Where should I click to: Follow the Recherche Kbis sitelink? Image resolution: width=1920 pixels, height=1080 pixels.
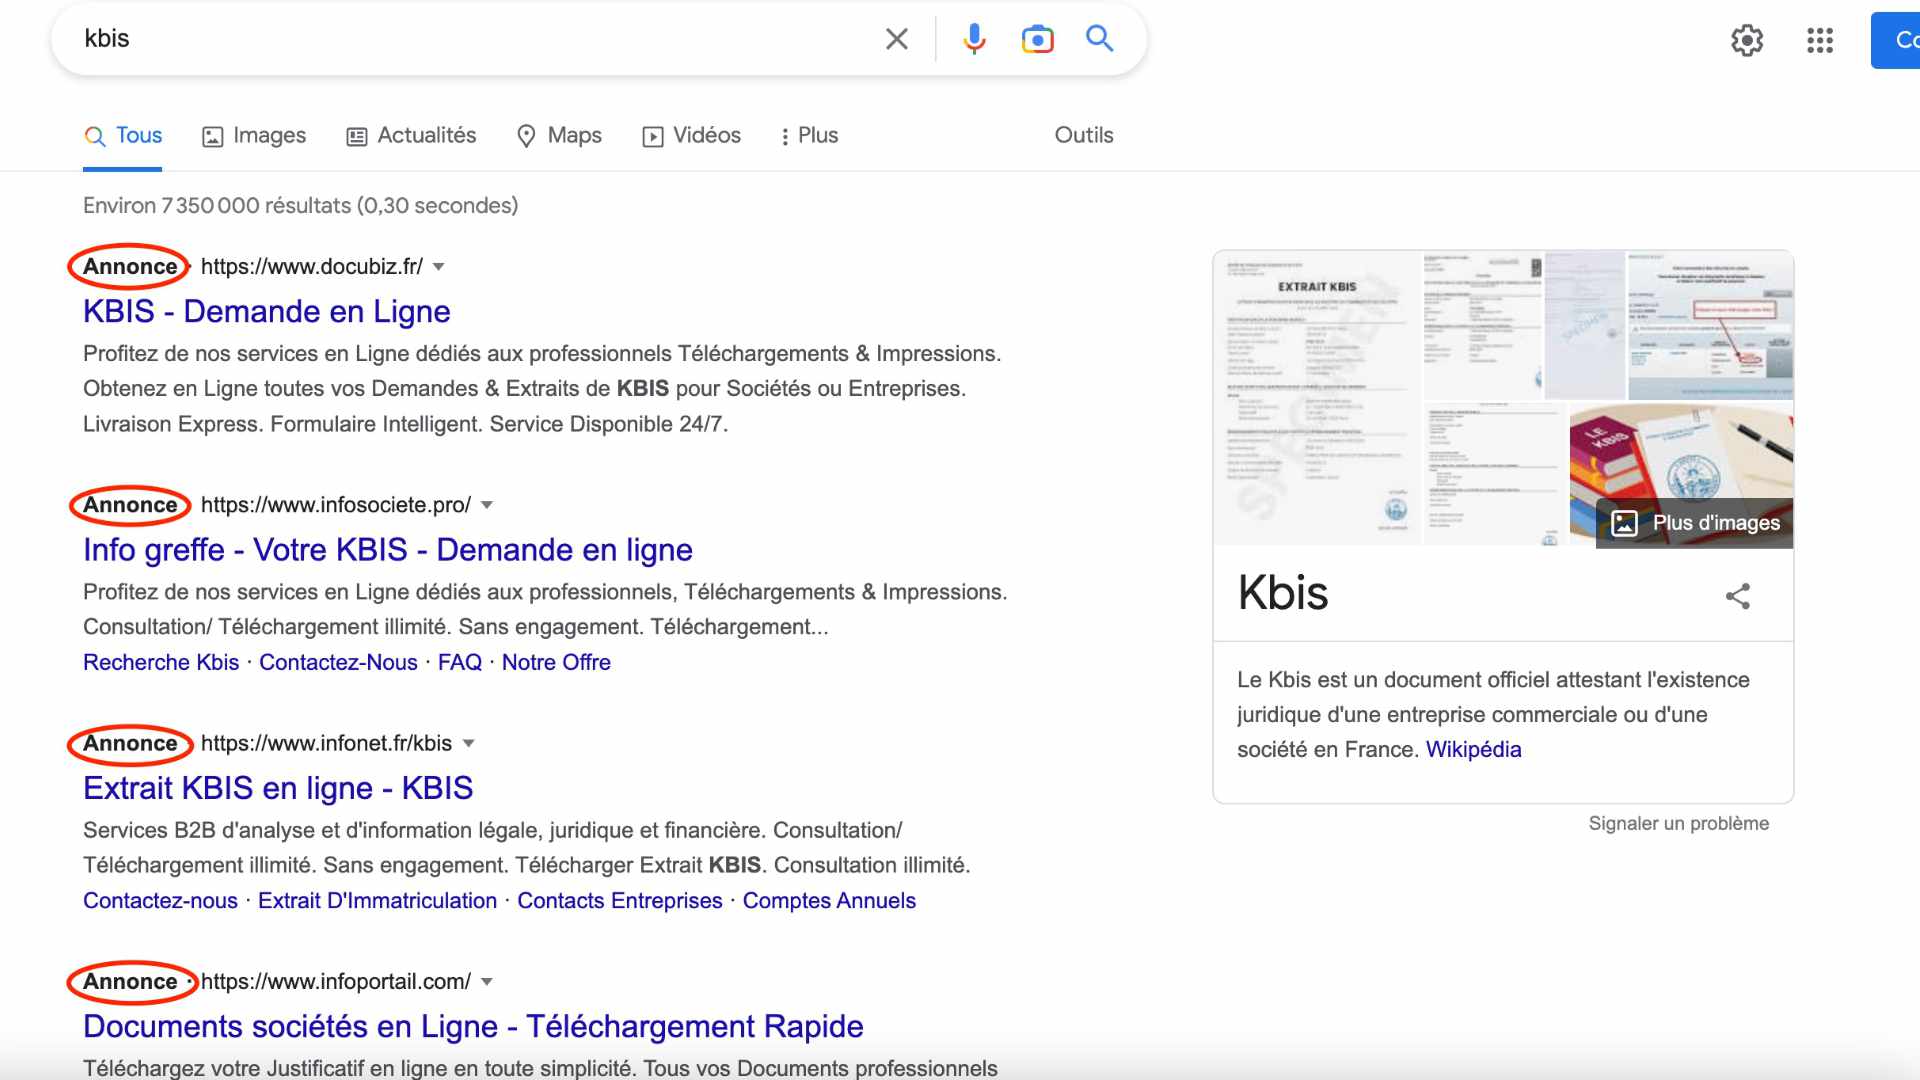pyautogui.click(x=161, y=663)
